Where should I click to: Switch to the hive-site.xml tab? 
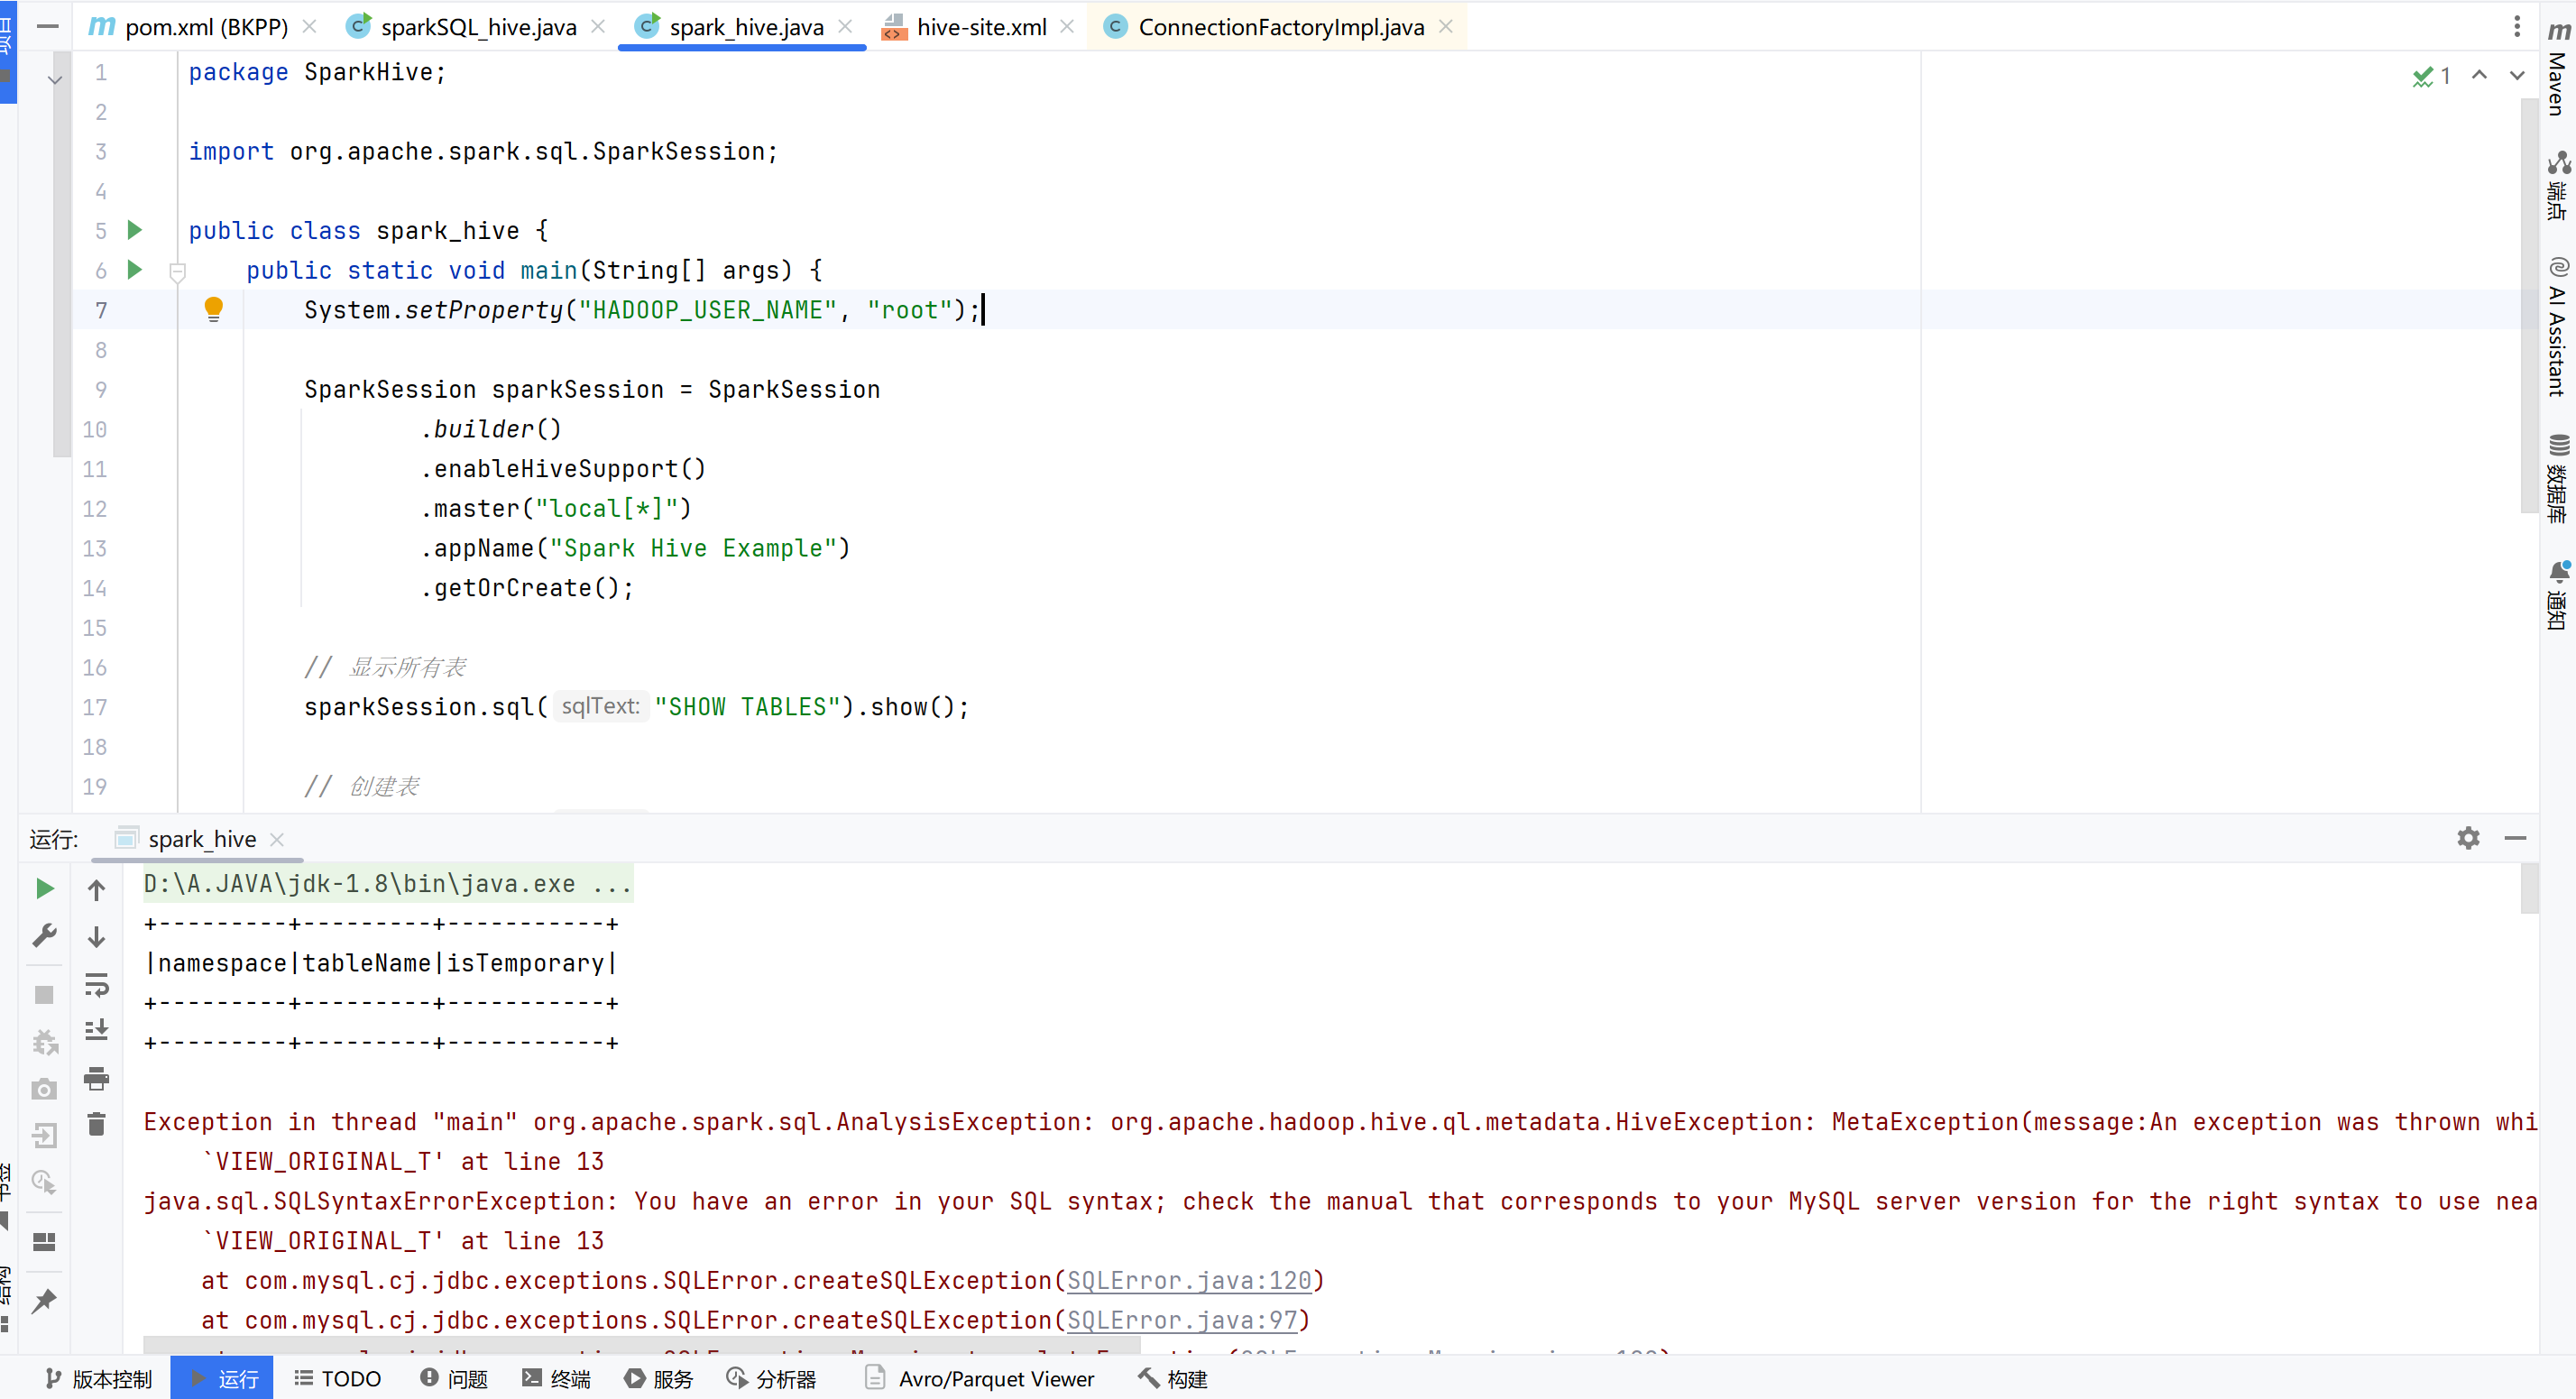pyautogui.click(x=980, y=27)
